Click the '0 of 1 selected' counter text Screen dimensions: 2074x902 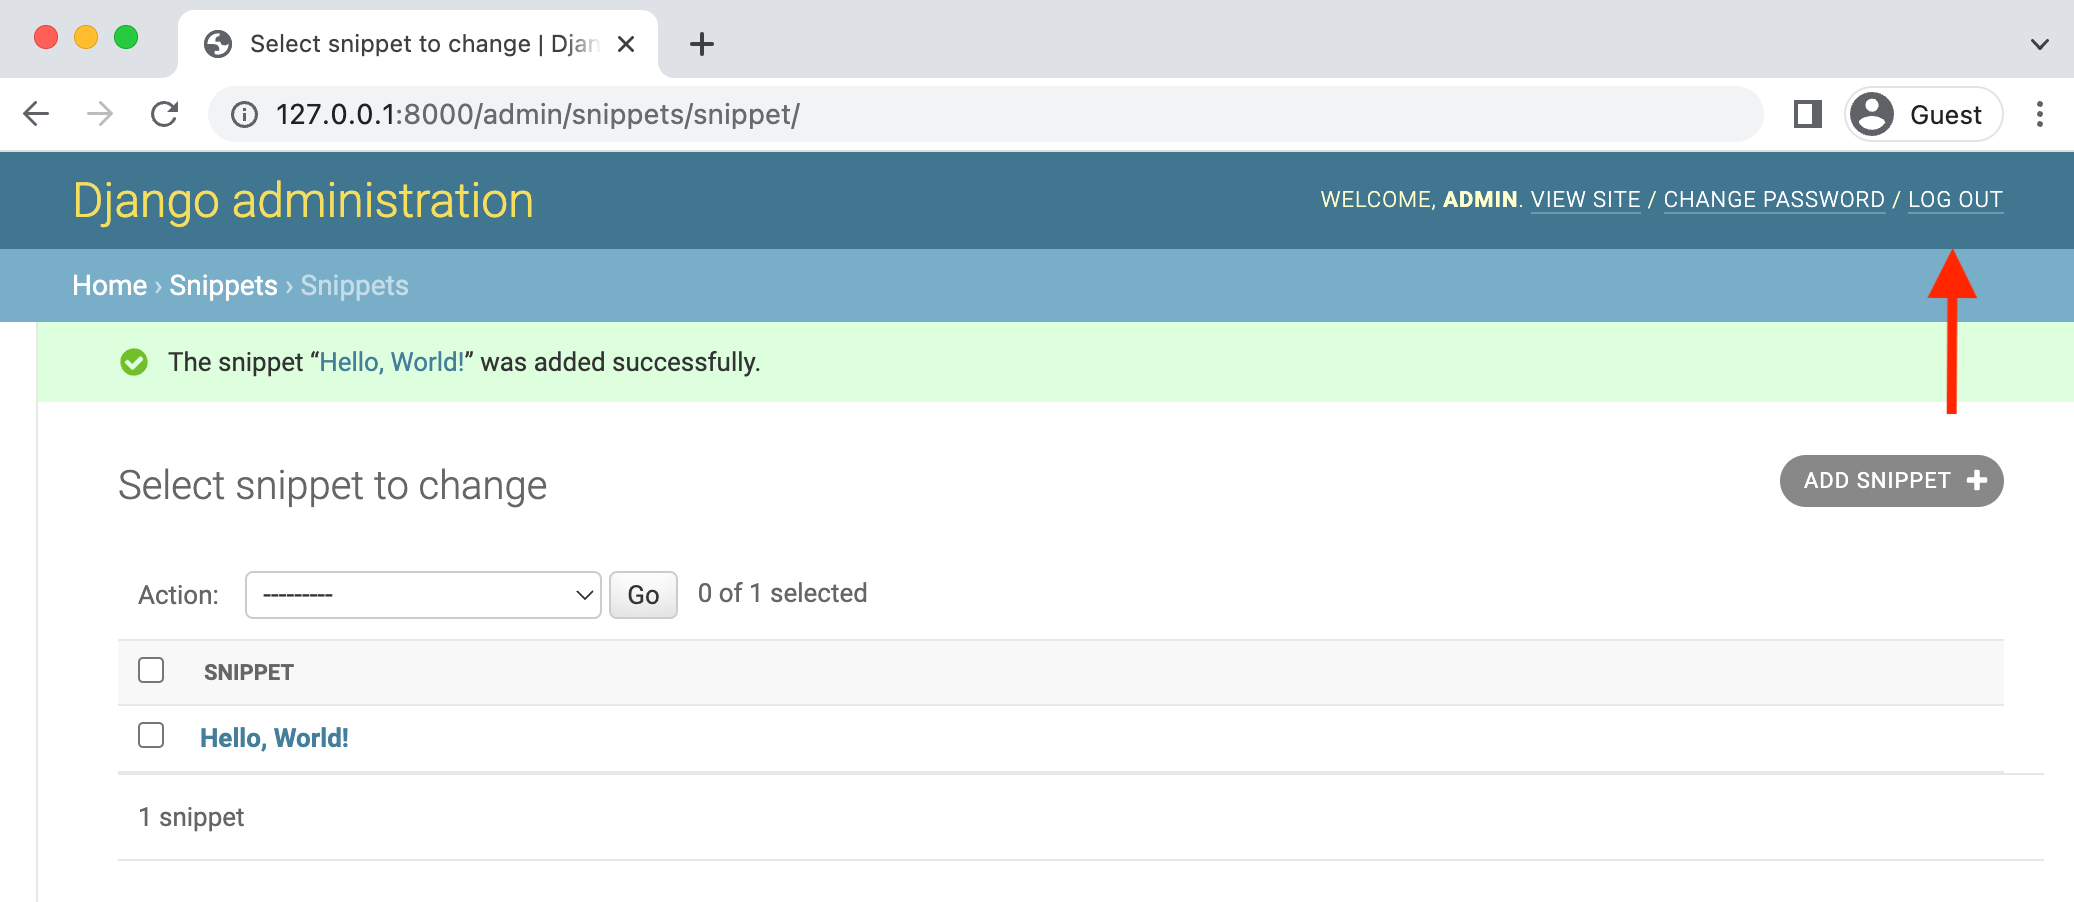click(782, 593)
